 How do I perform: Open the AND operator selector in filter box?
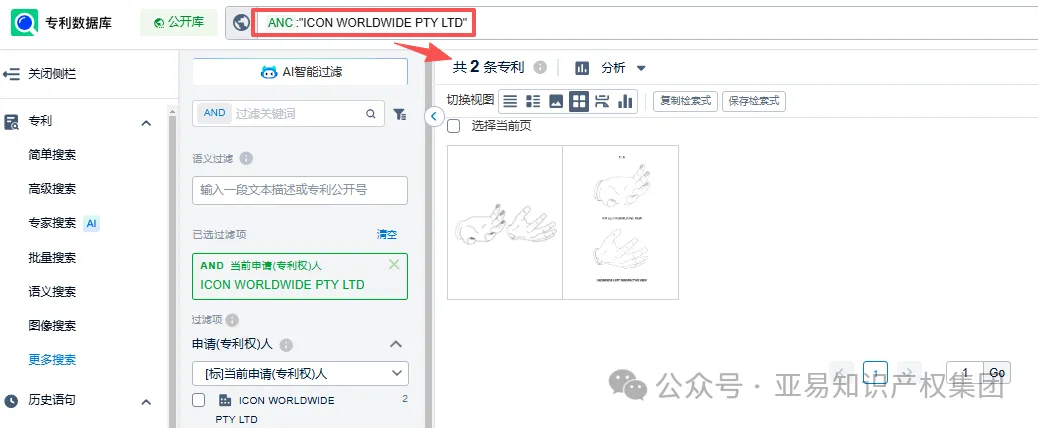[214, 113]
